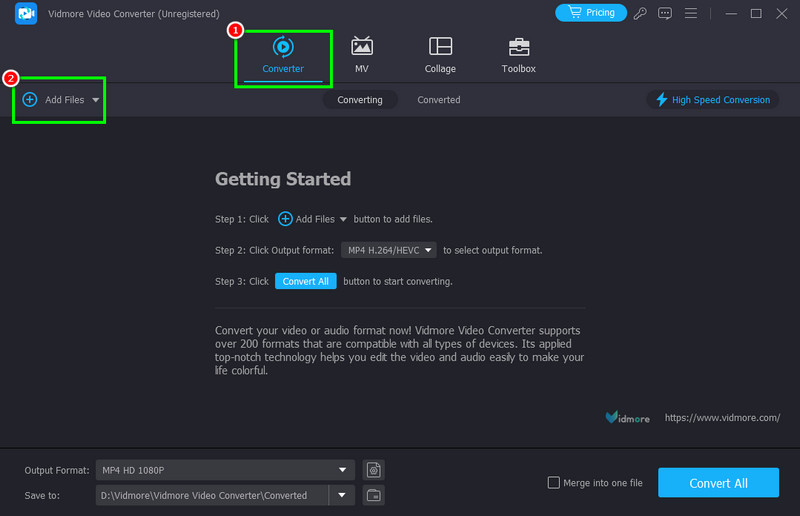Open the save folder icon

point(373,495)
